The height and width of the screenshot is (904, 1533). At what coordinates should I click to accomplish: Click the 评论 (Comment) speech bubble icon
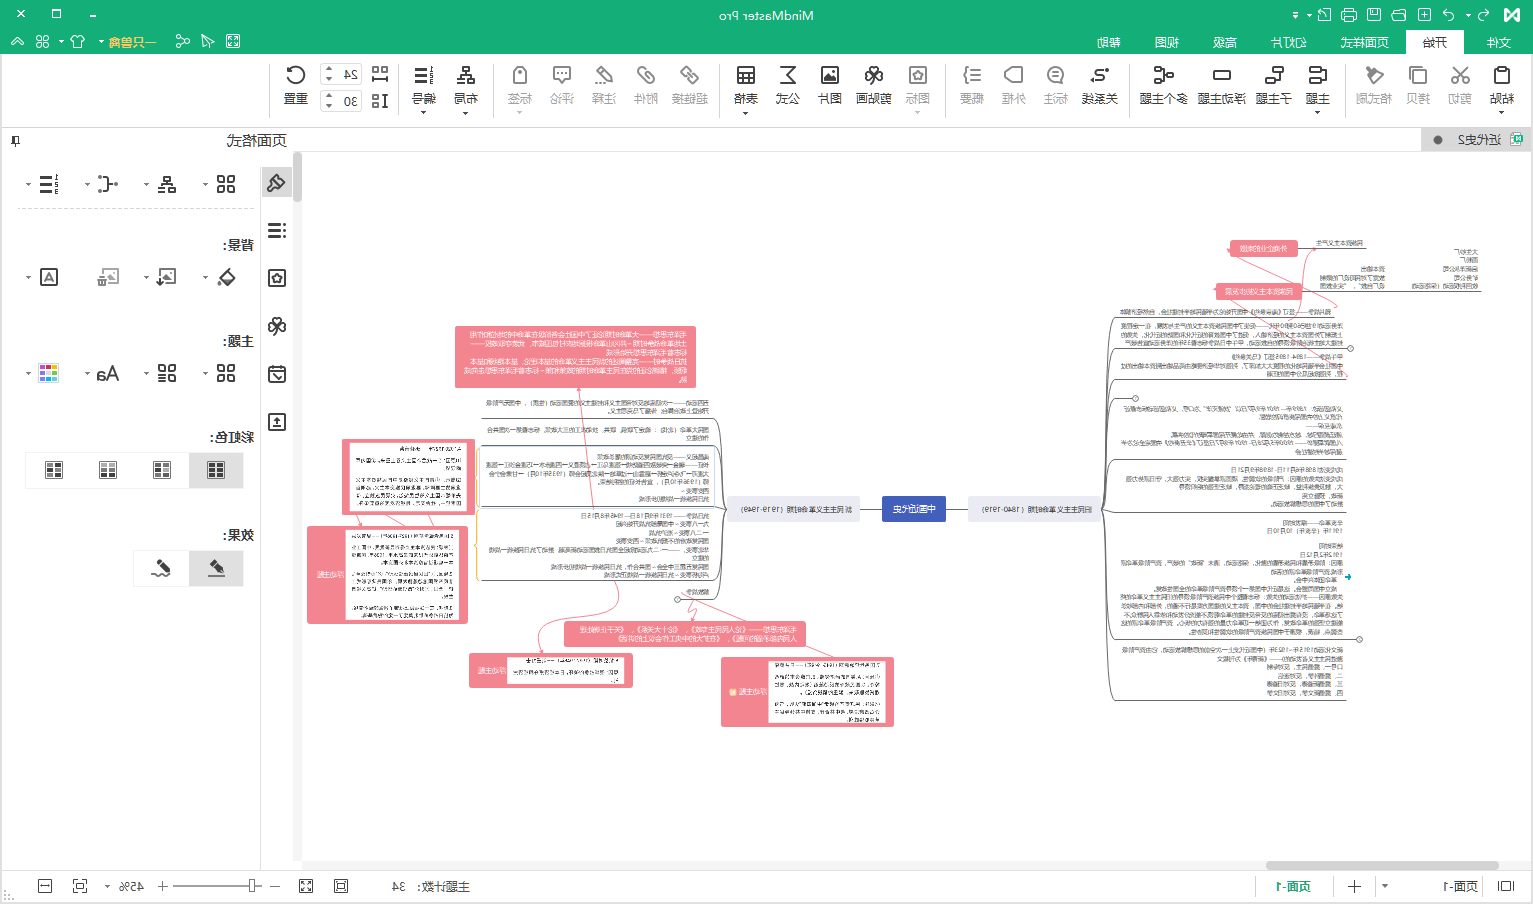coord(562,76)
